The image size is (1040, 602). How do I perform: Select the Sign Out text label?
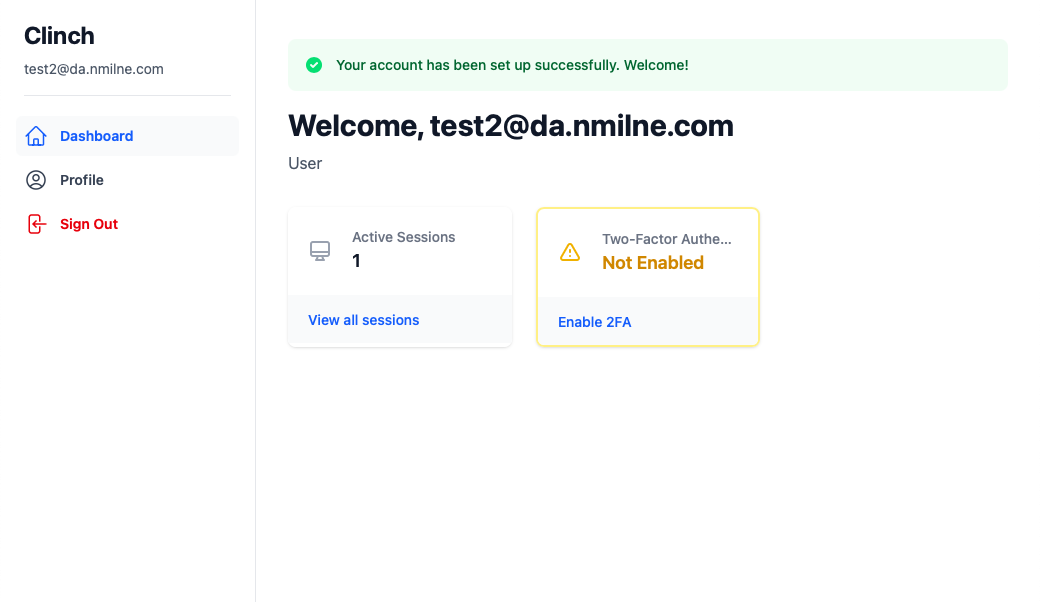pyautogui.click(x=89, y=224)
